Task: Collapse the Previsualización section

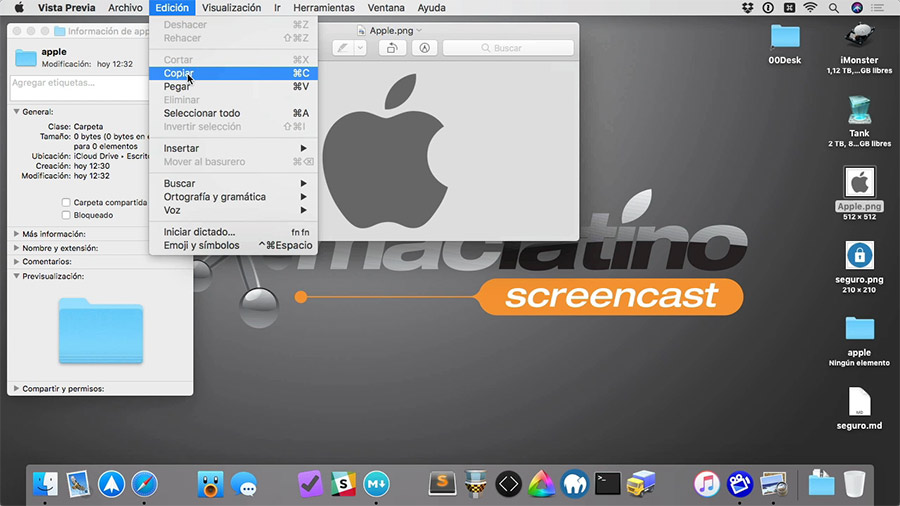Action: [x=16, y=276]
